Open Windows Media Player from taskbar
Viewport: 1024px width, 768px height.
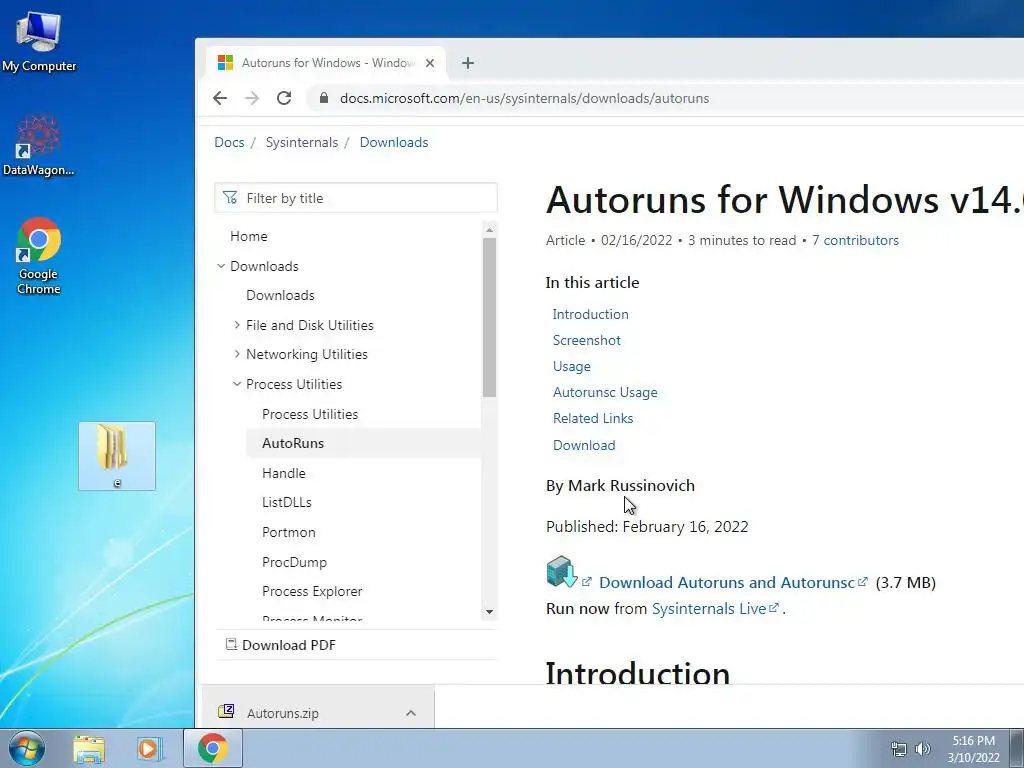(149, 749)
